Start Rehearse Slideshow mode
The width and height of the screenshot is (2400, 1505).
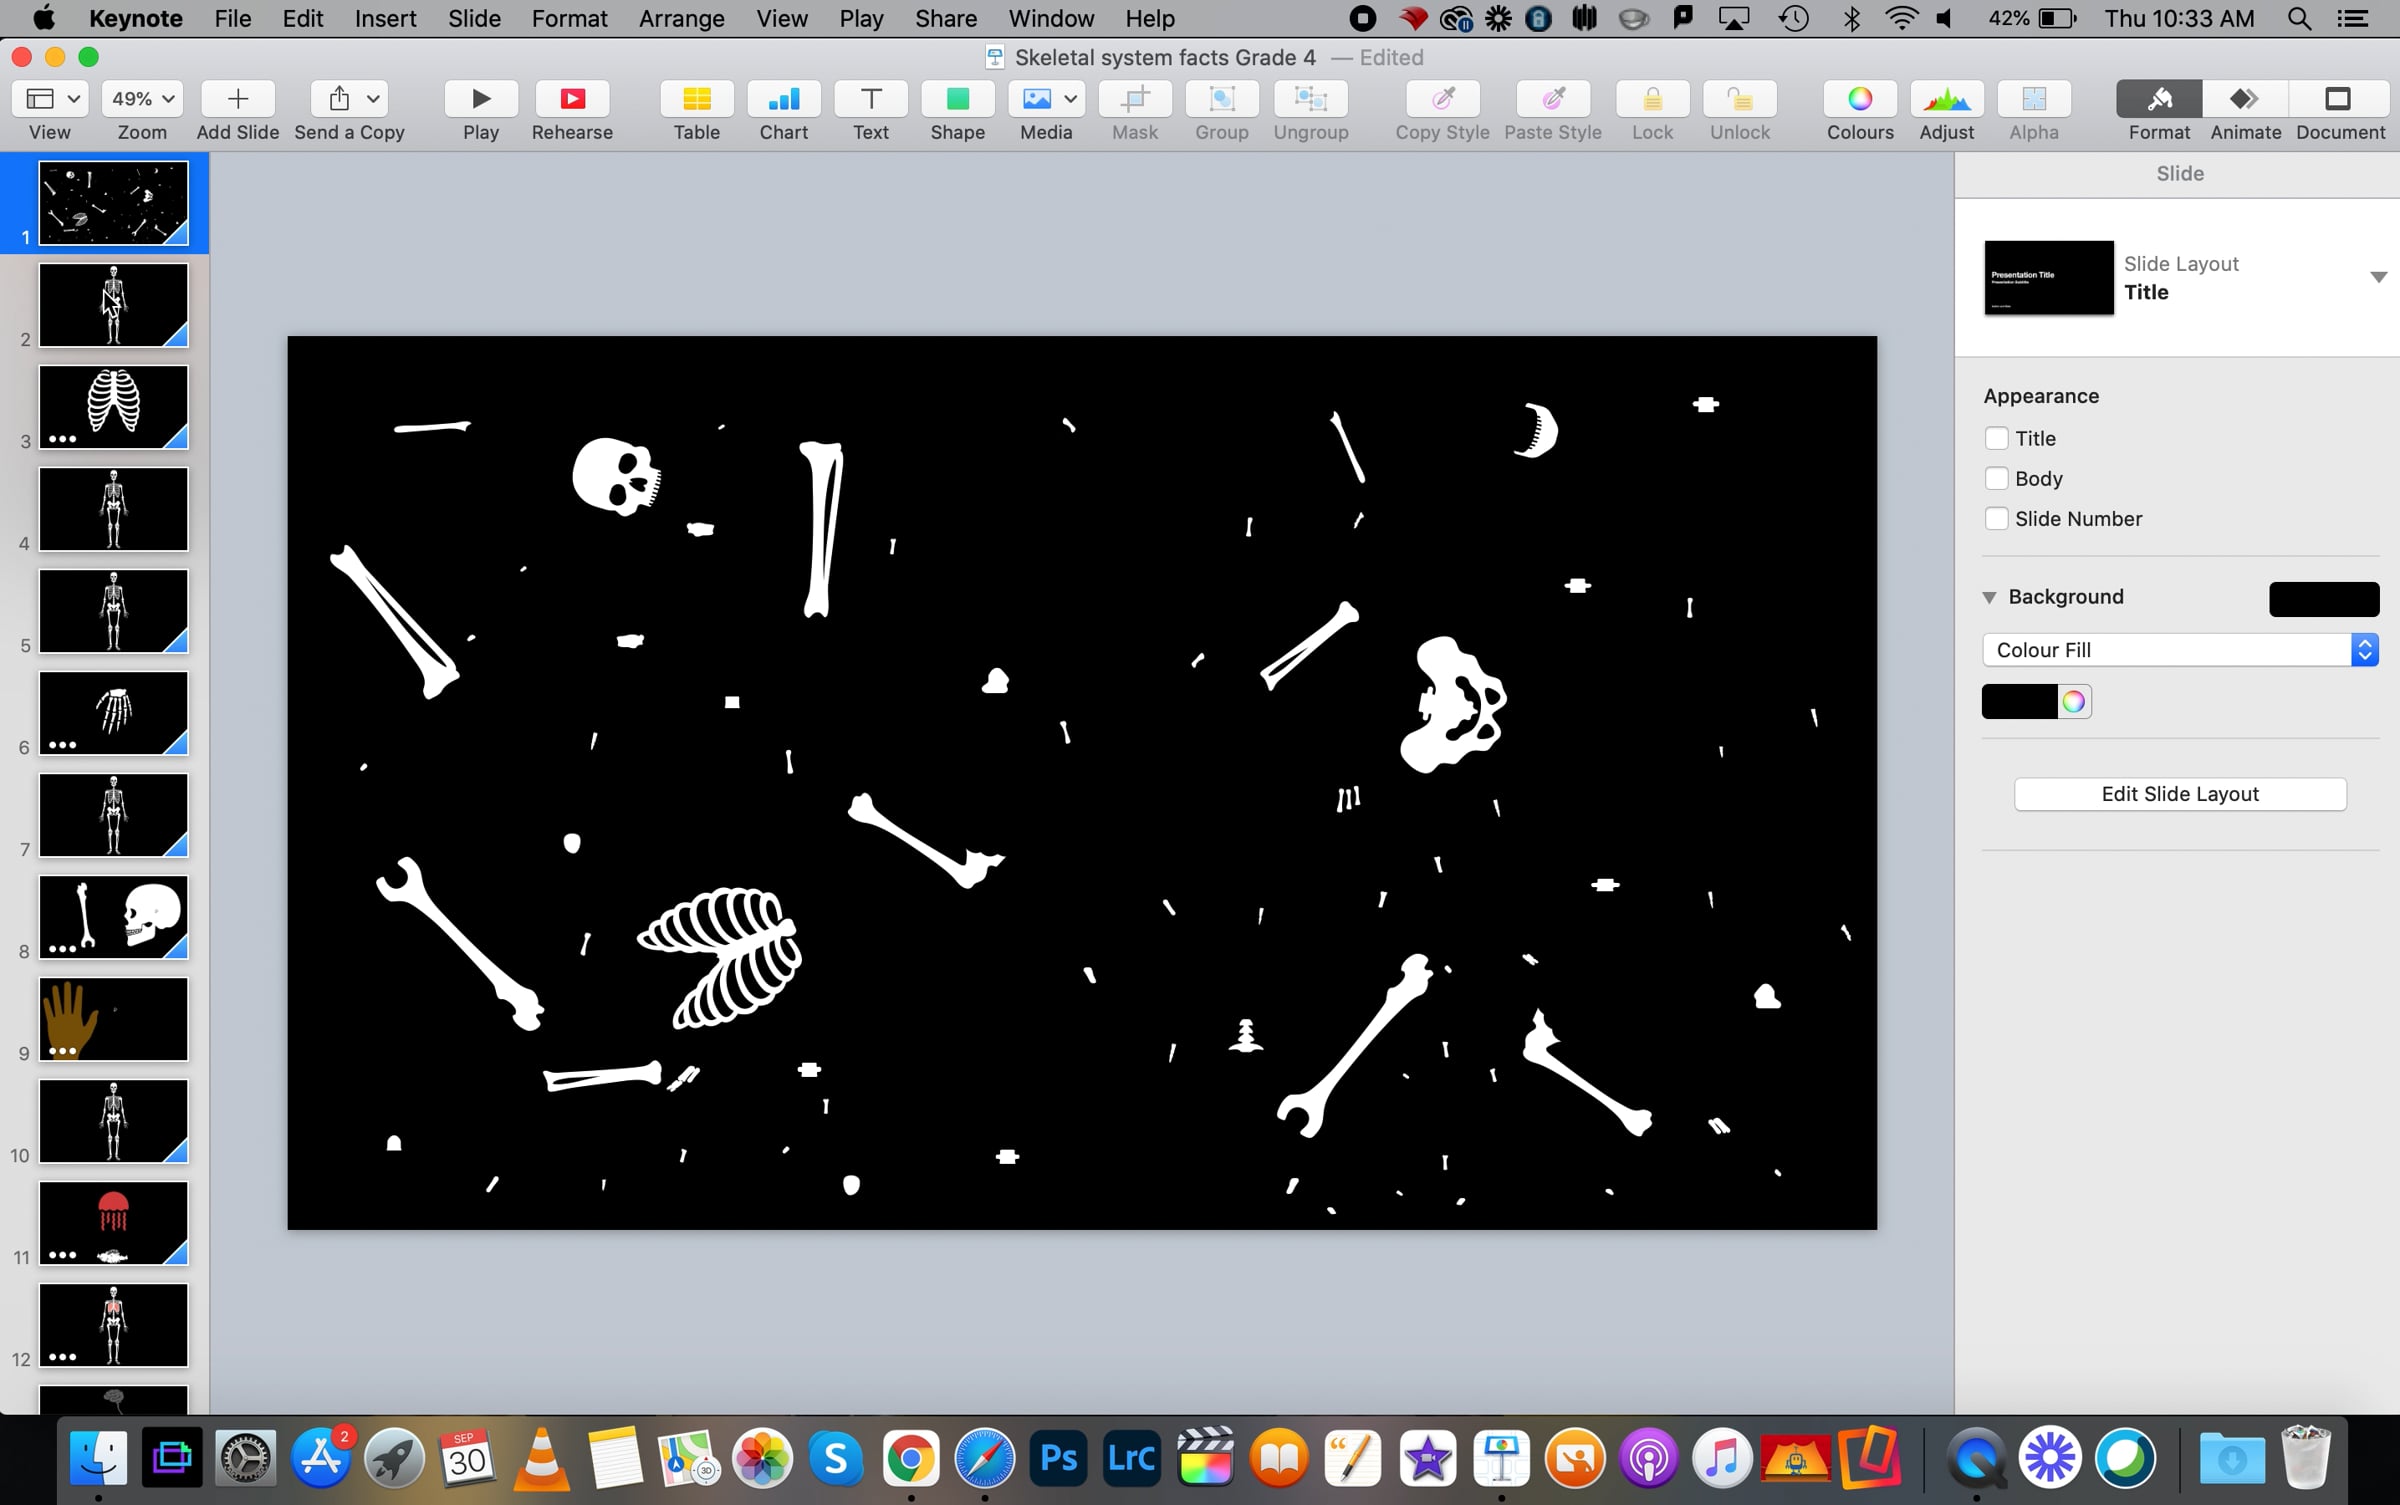(x=572, y=99)
